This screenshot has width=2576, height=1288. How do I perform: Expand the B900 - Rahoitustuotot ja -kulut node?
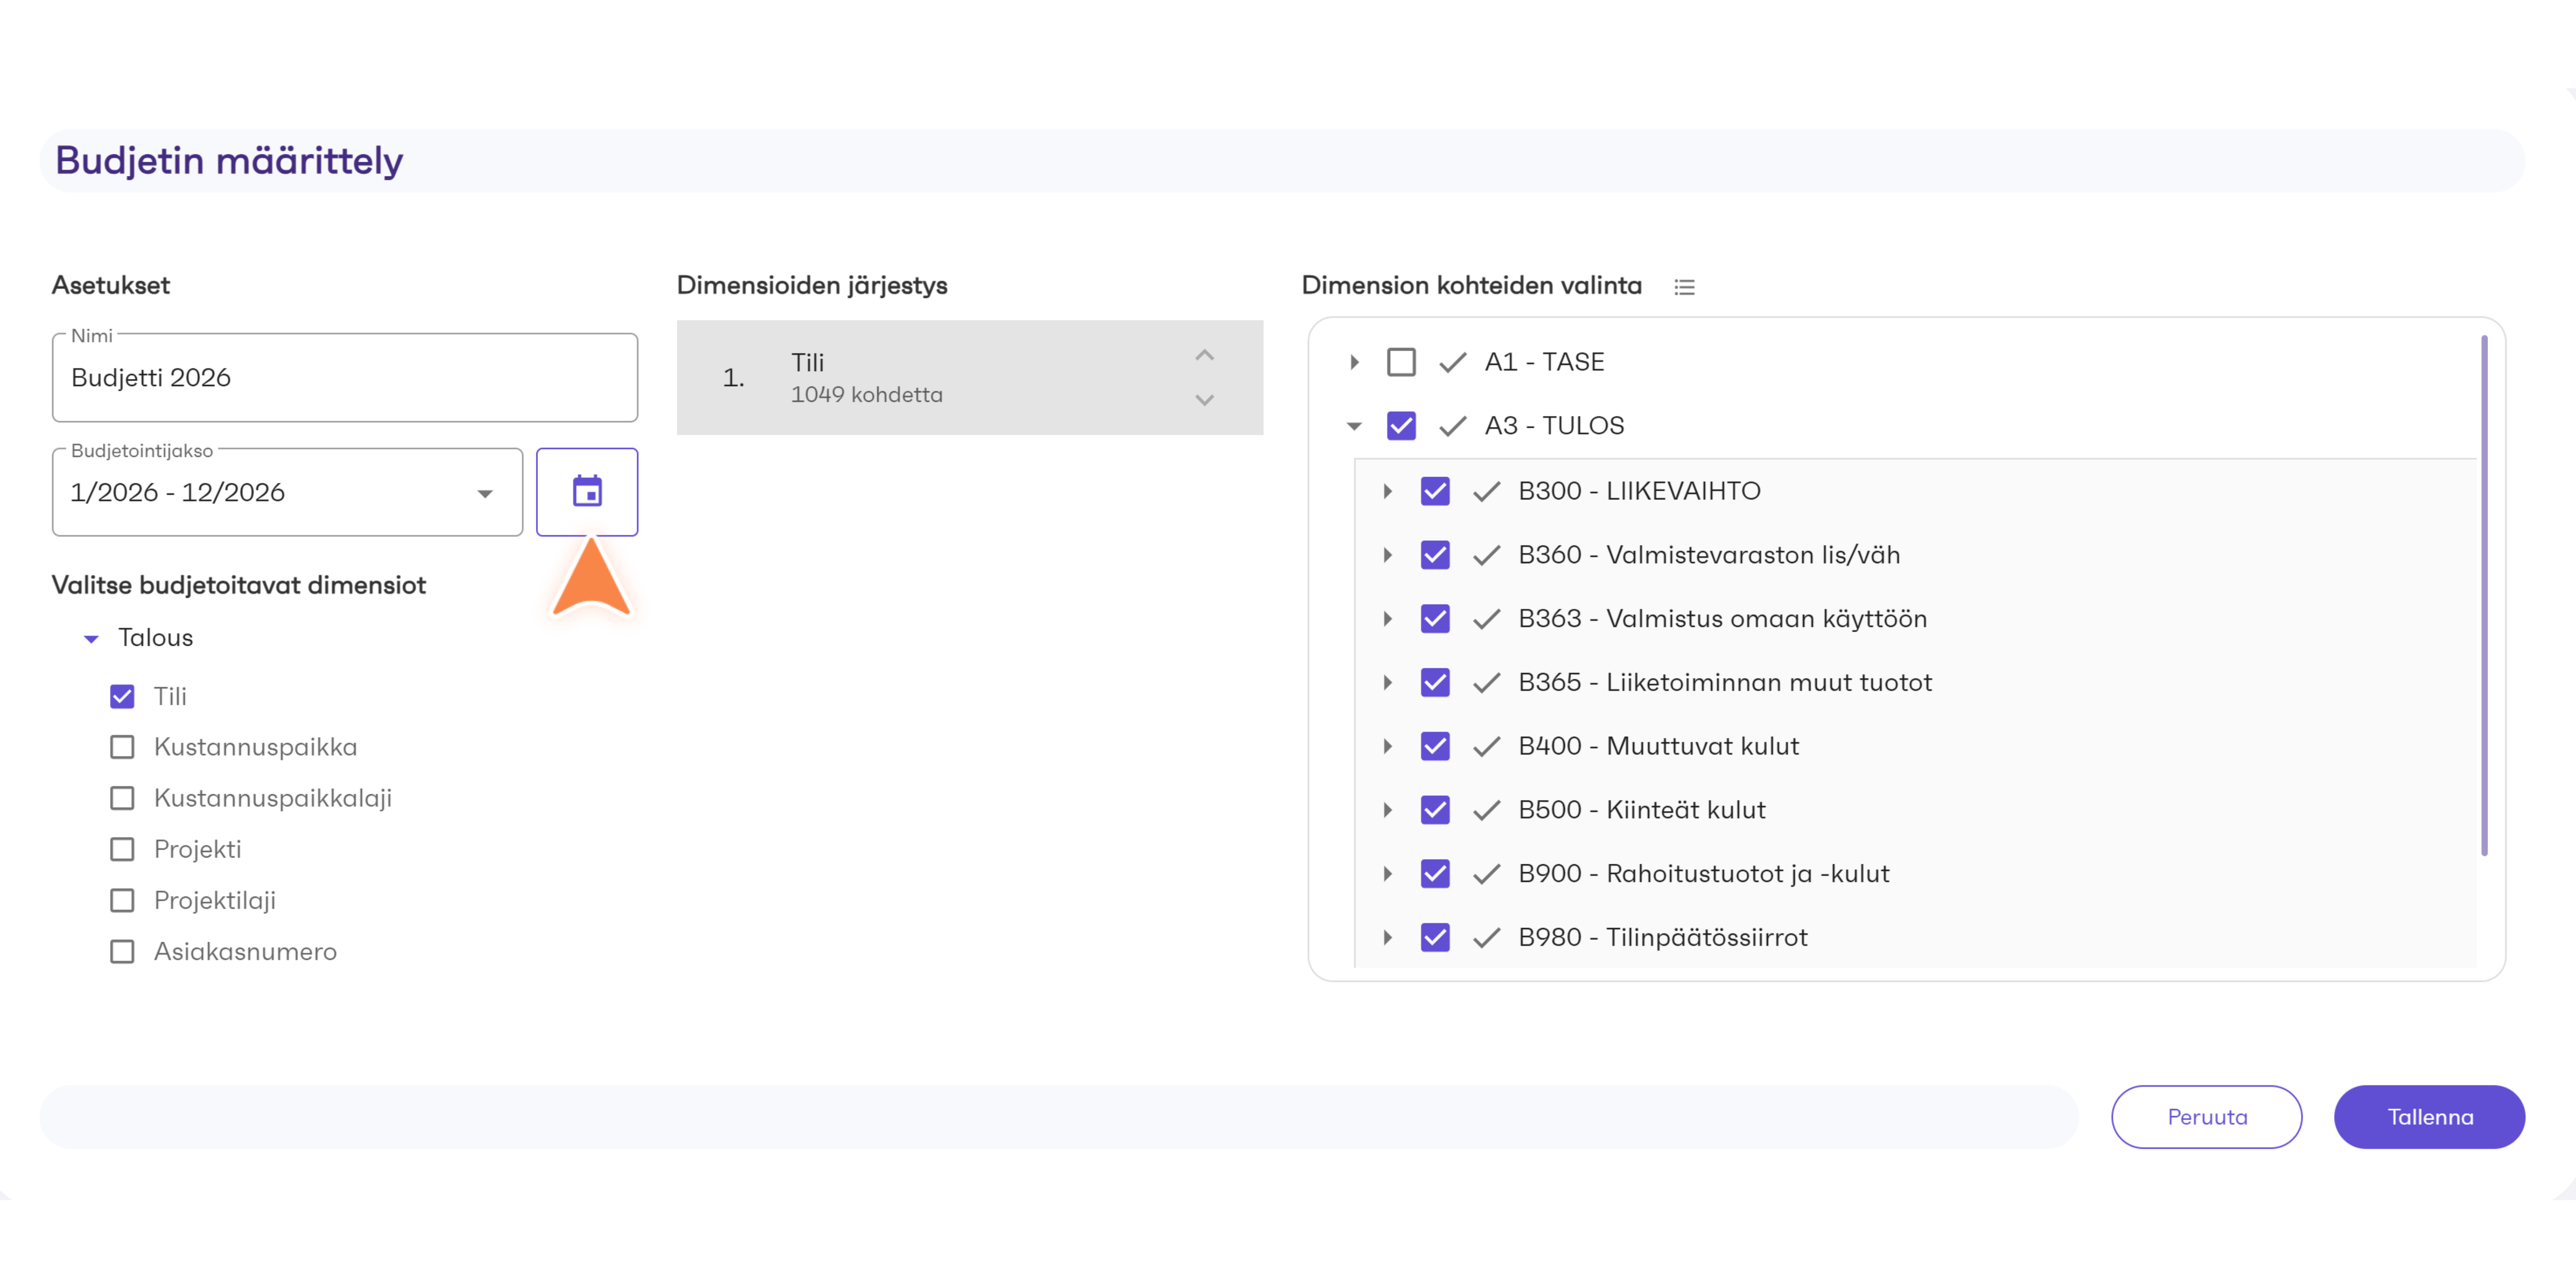pos(1388,874)
